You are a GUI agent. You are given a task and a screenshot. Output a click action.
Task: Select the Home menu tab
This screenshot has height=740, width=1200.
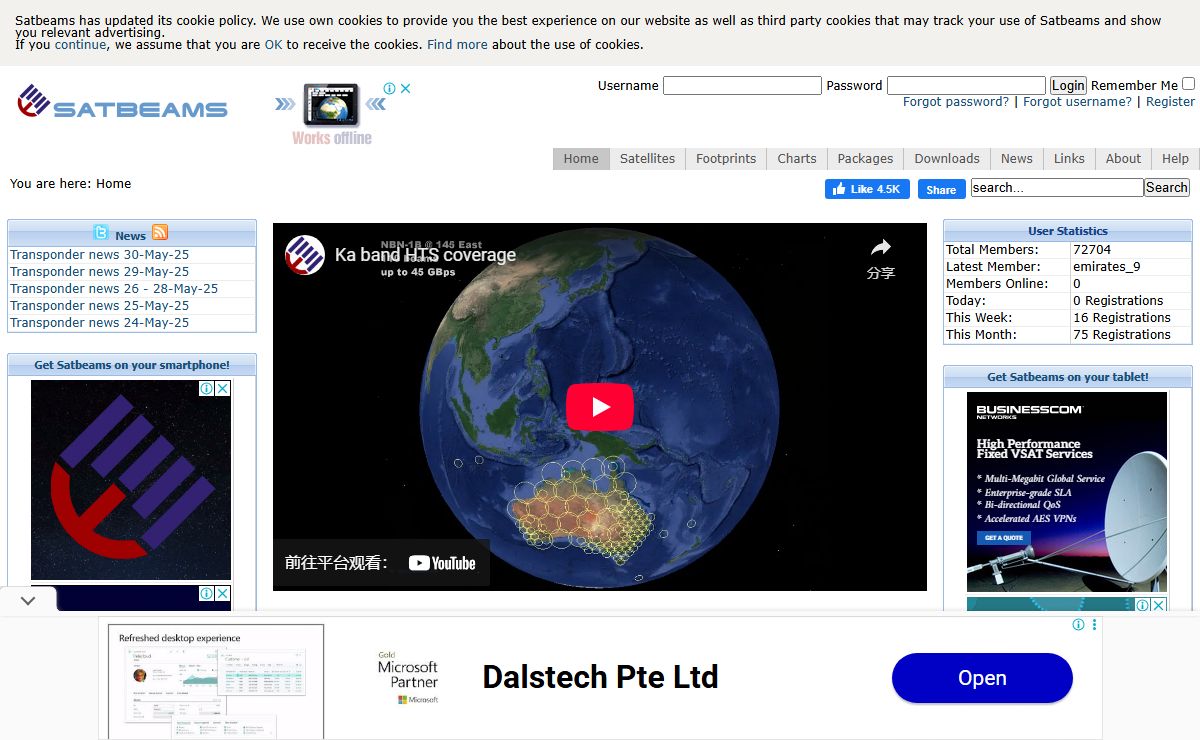pos(581,159)
